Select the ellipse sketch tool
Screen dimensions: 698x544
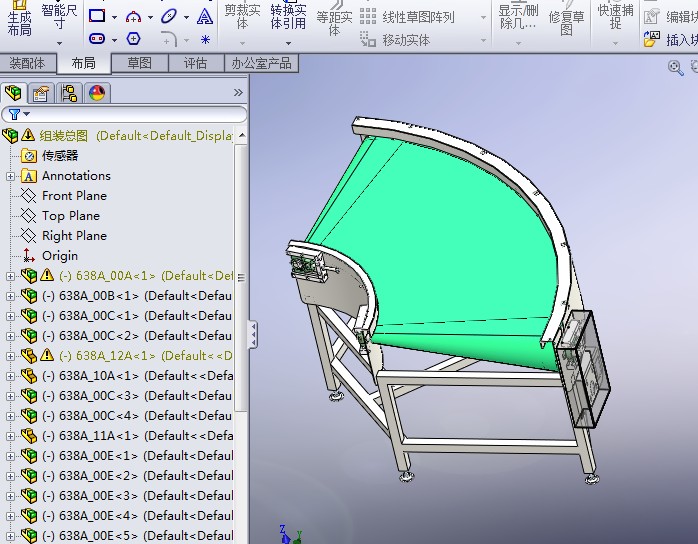(x=169, y=16)
